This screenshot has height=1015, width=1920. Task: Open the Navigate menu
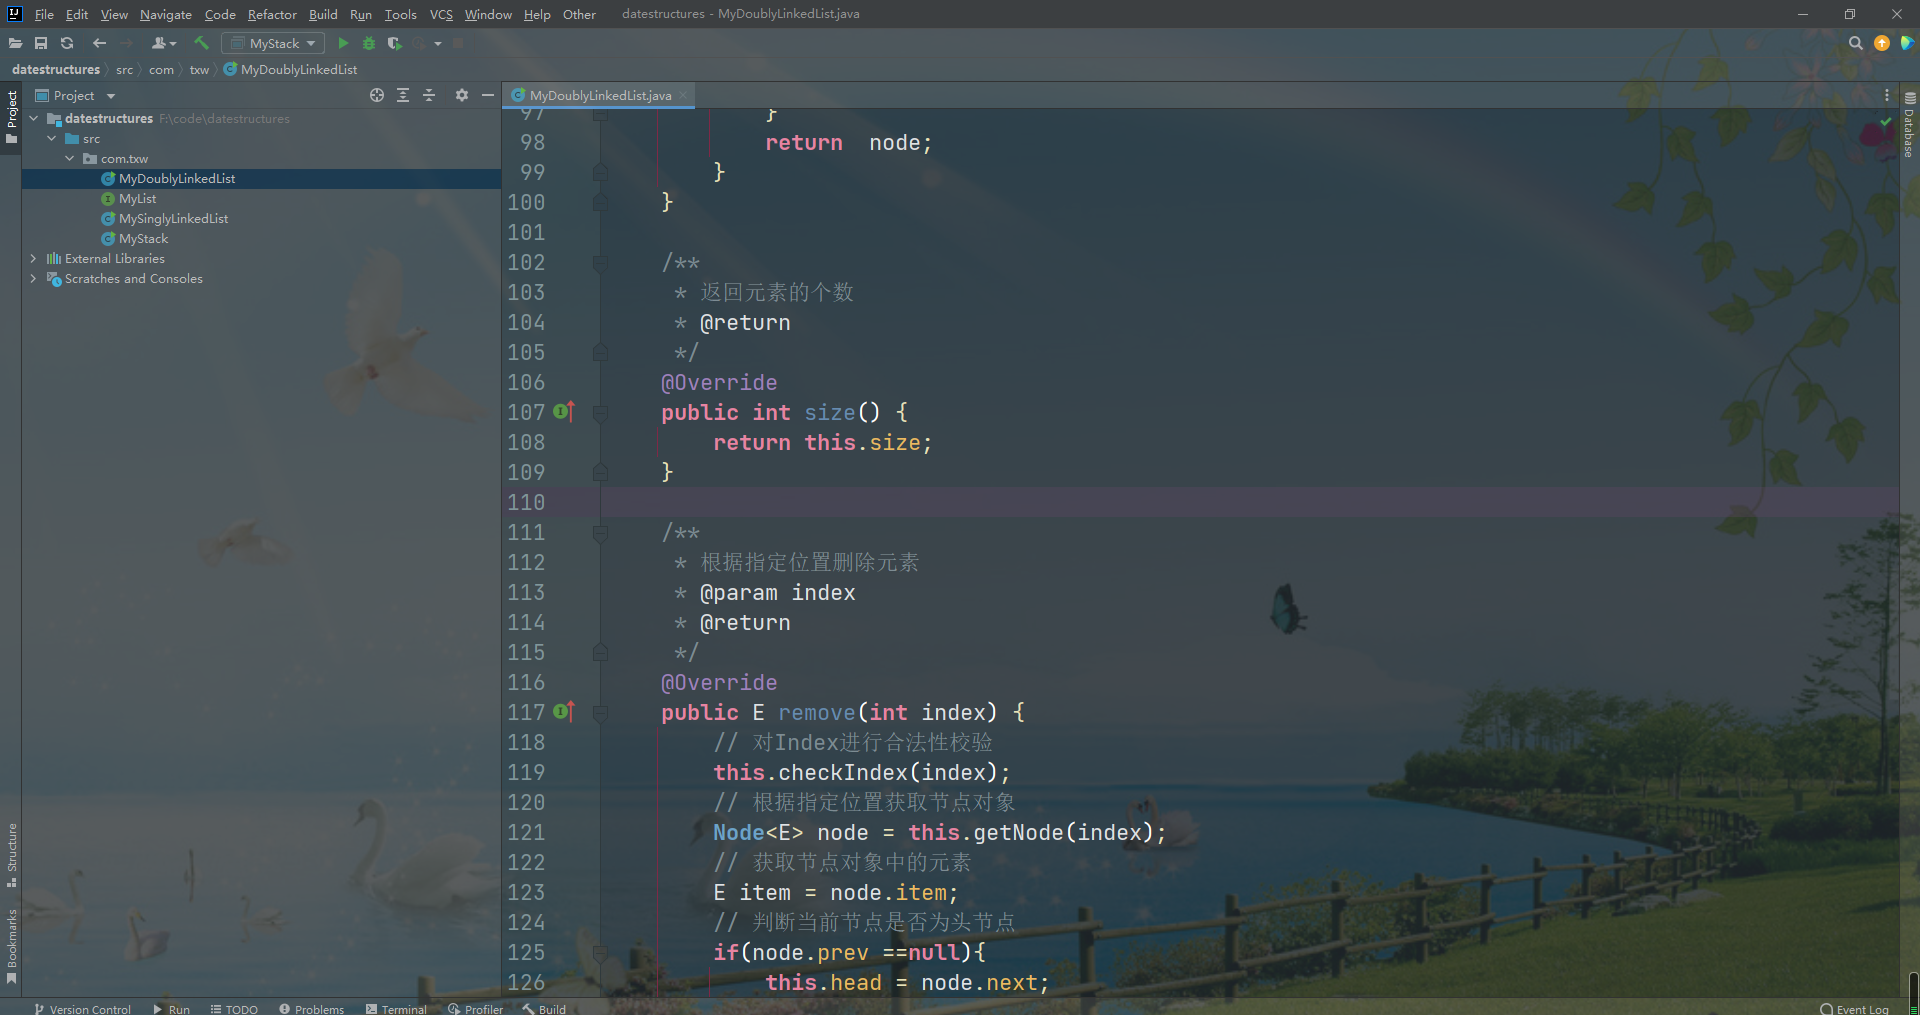(x=166, y=14)
